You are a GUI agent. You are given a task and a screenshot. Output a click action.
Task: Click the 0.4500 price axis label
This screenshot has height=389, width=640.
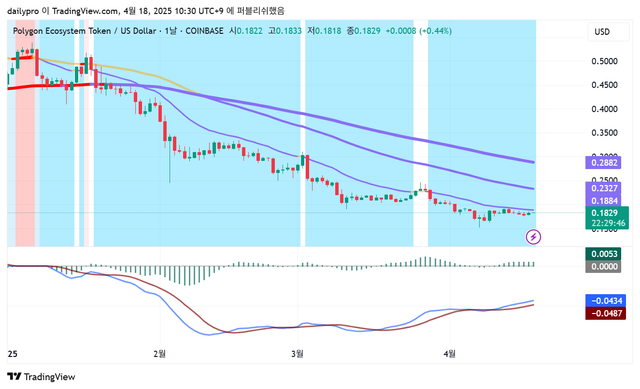pyautogui.click(x=604, y=85)
